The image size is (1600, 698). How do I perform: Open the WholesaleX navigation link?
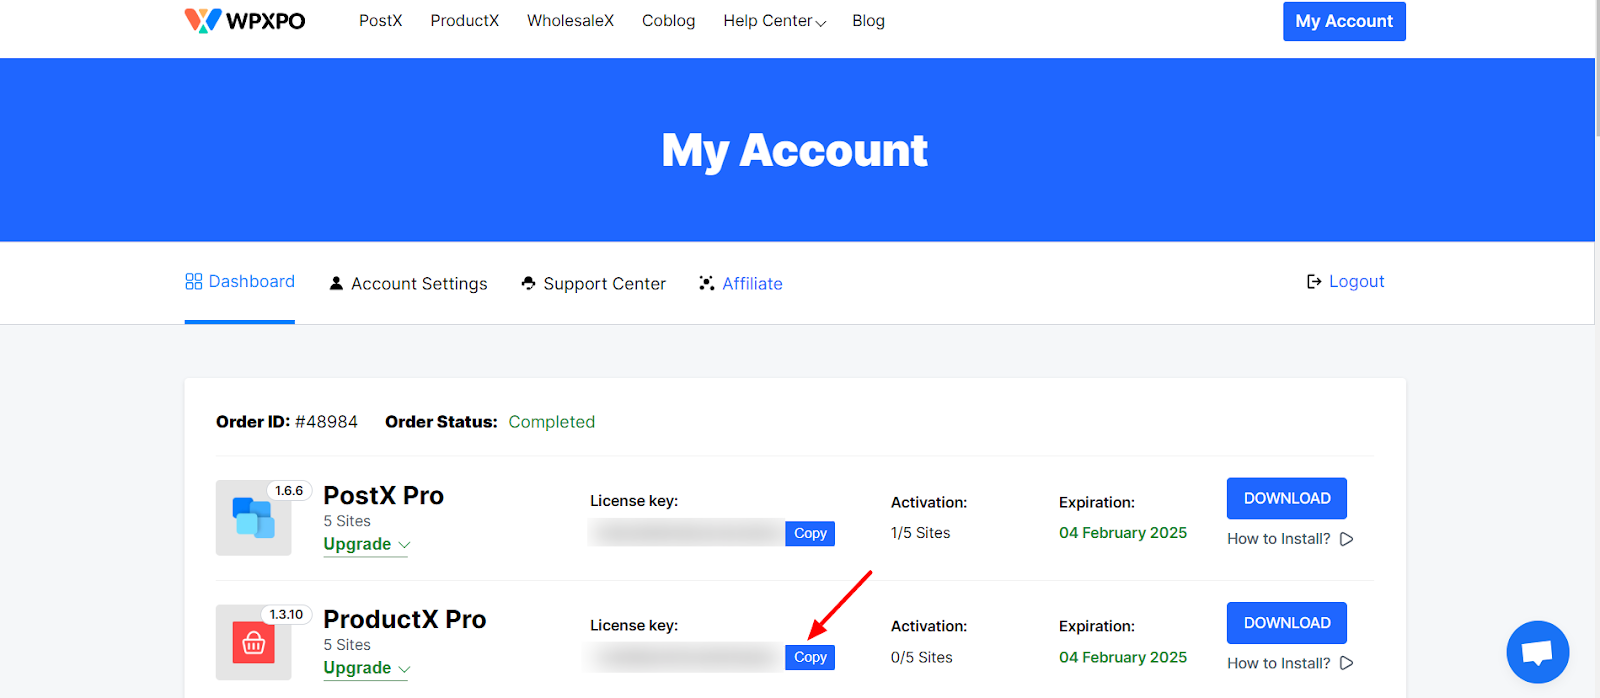point(570,21)
